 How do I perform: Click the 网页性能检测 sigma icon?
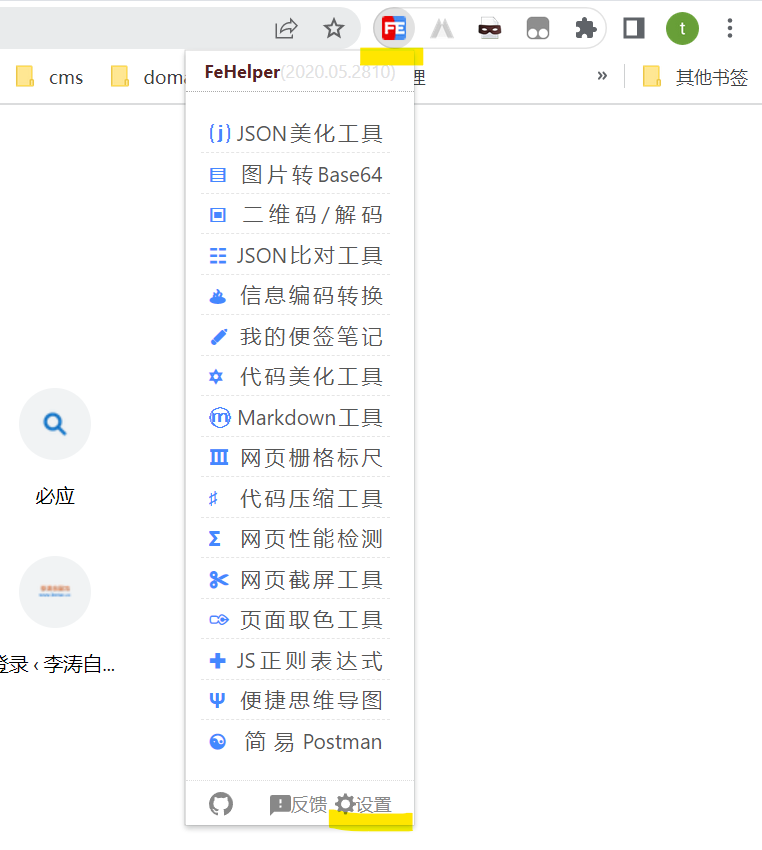click(215, 538)
